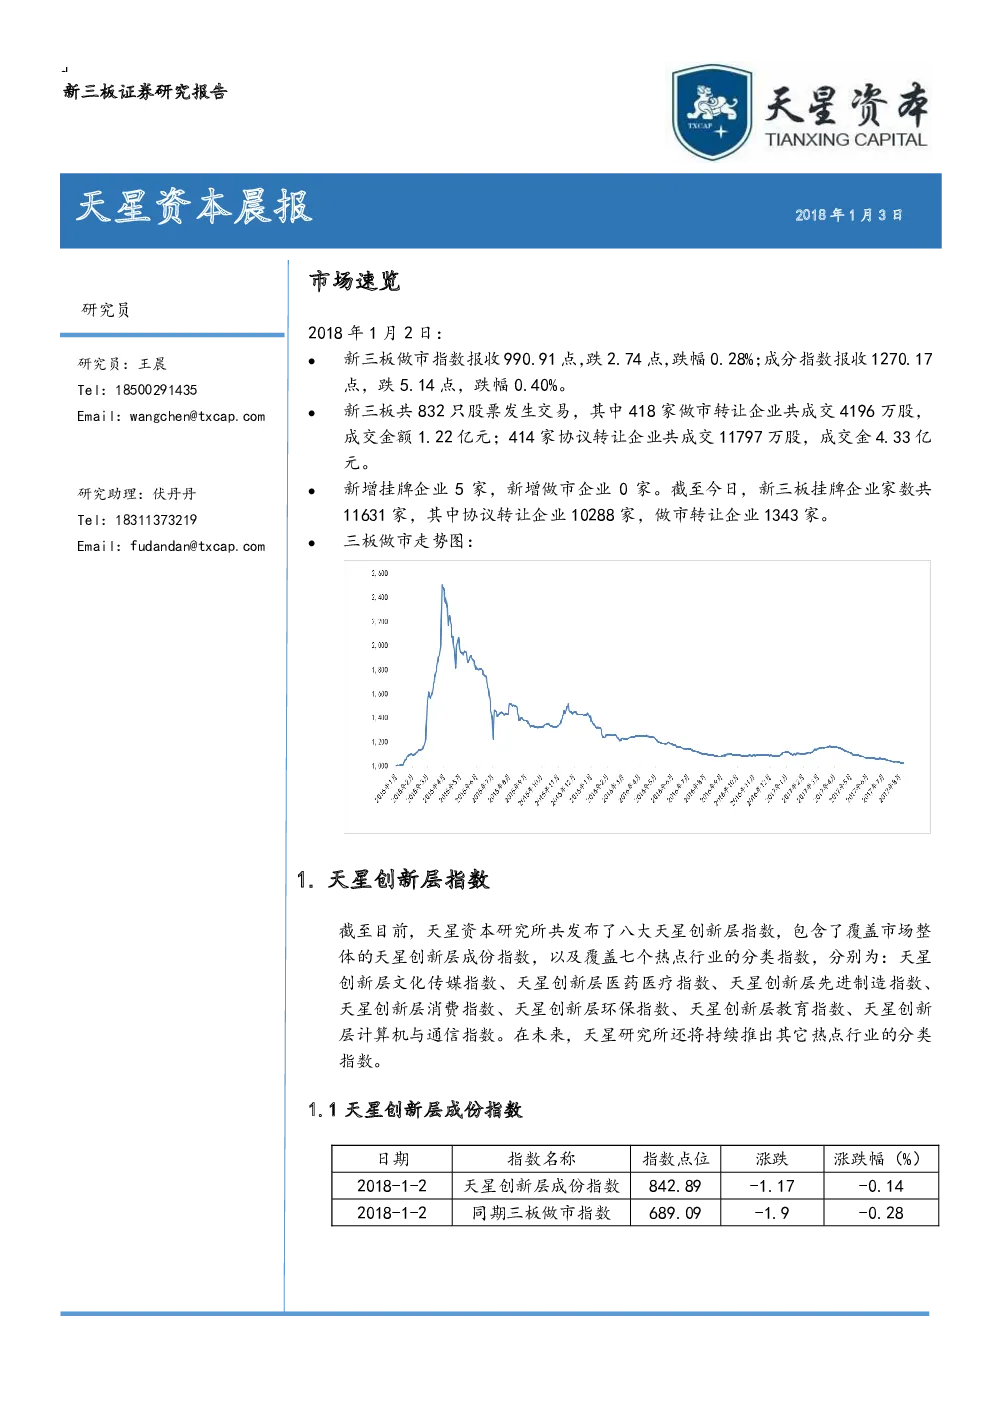Viewport: 992px width, 1403px height.
Task: Click the "指数名称" table header
Action: coord(541,1159)
